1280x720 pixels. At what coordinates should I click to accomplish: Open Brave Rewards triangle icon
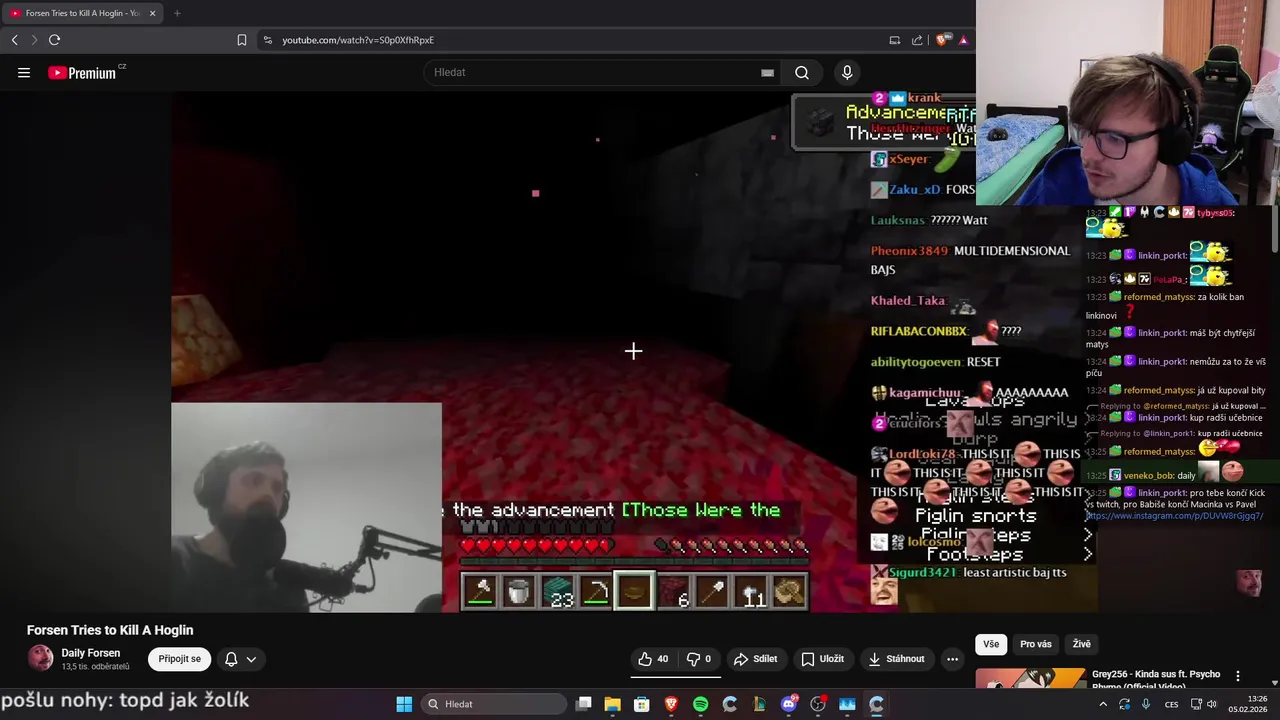(x=963, y=40)
